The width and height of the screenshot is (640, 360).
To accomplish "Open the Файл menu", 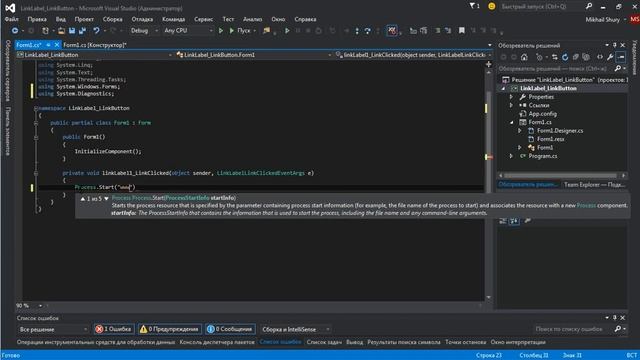I will [x=11, y=19].
